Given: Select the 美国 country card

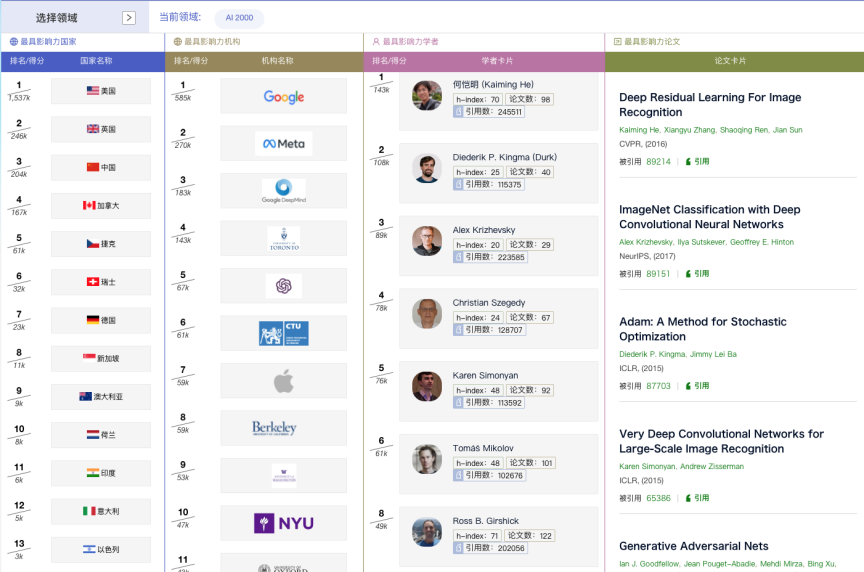Looking at the screenshot, I should (101, 91).
